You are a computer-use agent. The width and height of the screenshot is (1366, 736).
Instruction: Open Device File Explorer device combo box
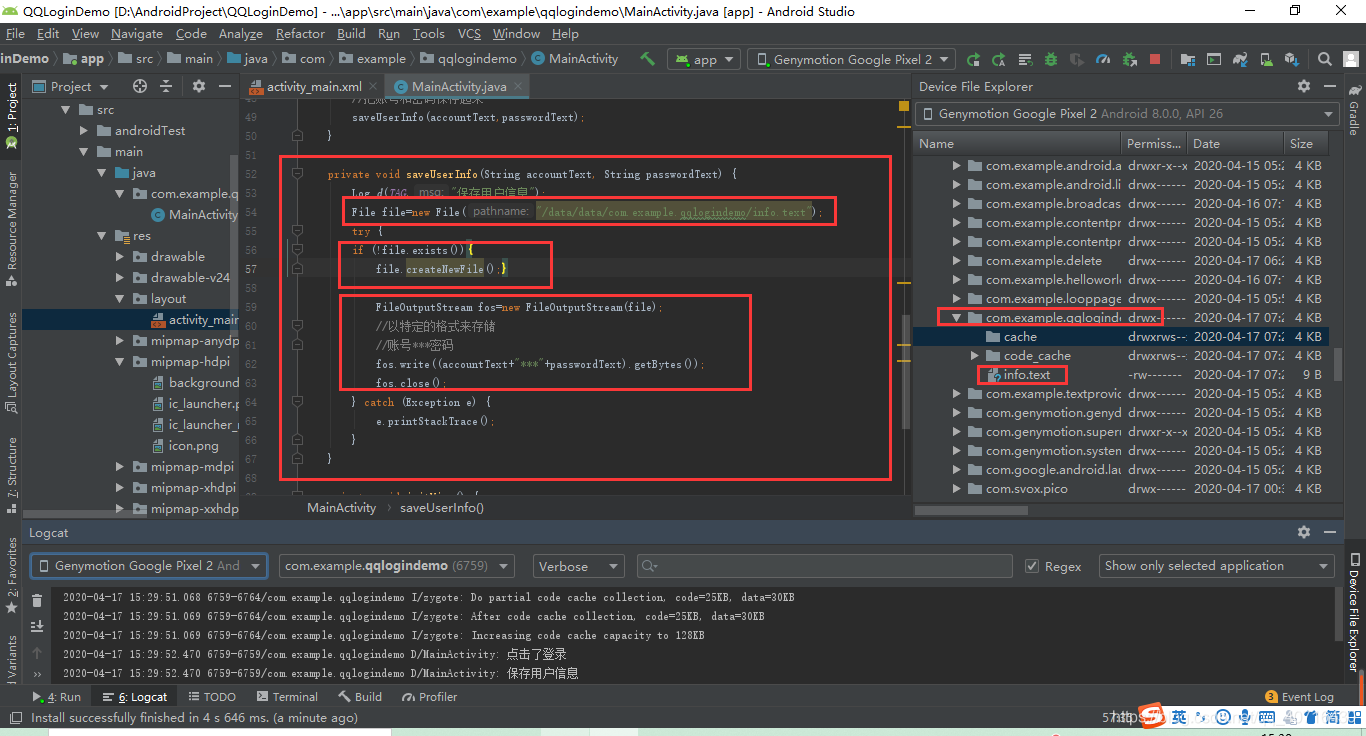(1127, 114)
